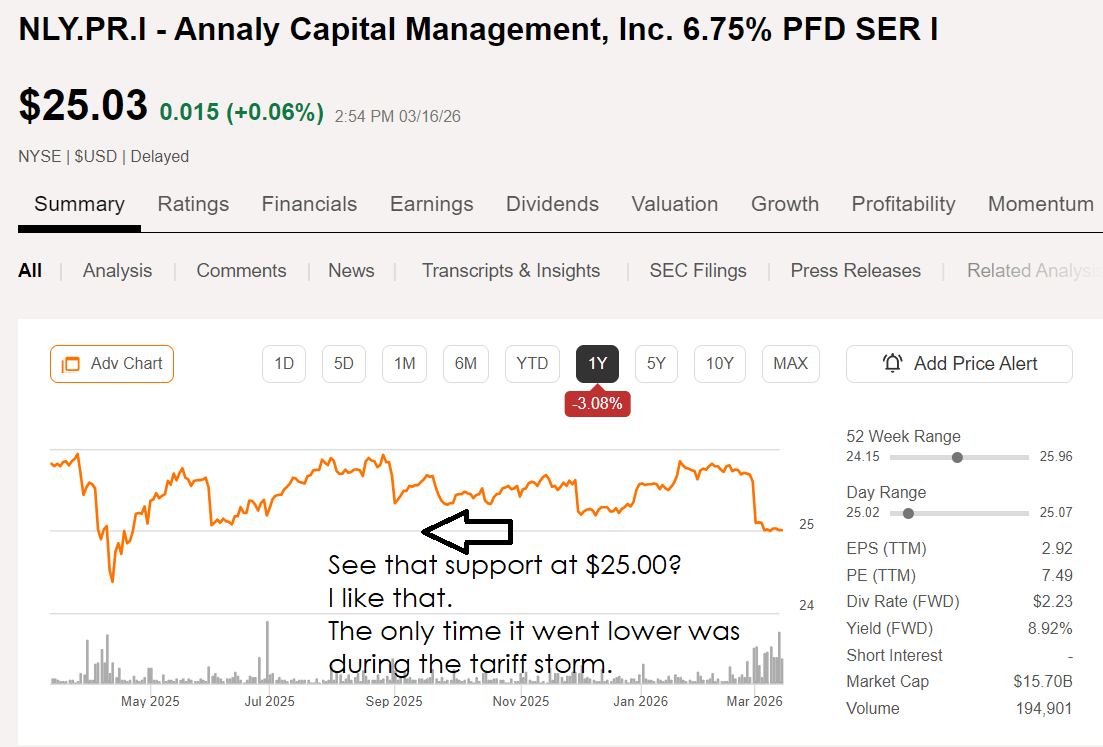This screenshot has height=747, width=1103.
Task: Show SEC Filings items
Action: point(698,271)
